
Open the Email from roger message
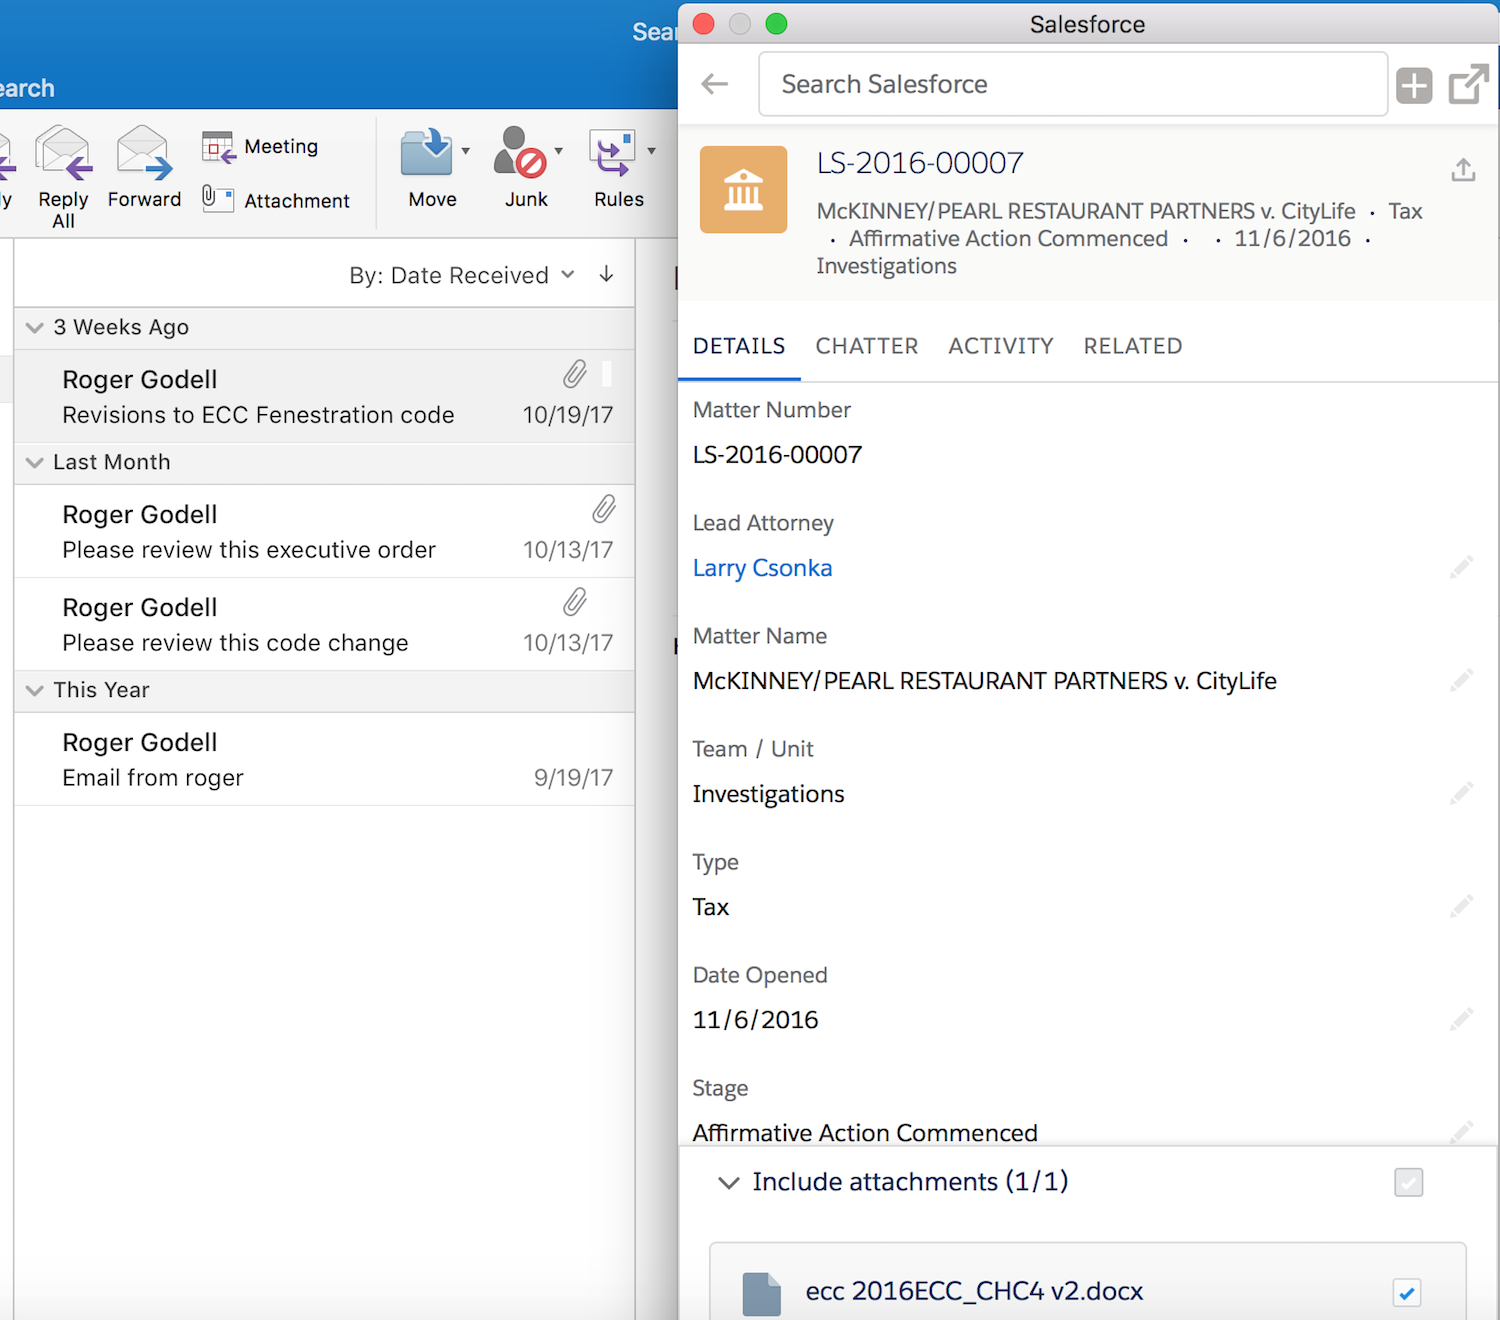[324, 759]
